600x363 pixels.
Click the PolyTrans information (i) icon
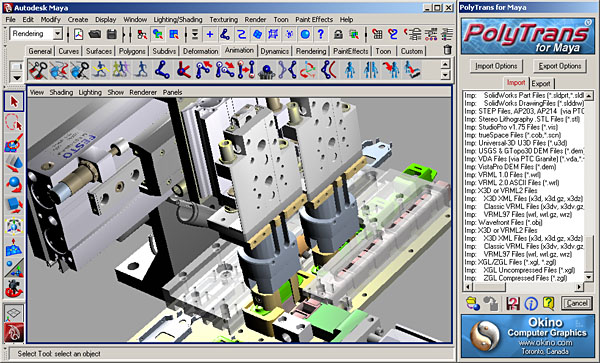point(531,303)
